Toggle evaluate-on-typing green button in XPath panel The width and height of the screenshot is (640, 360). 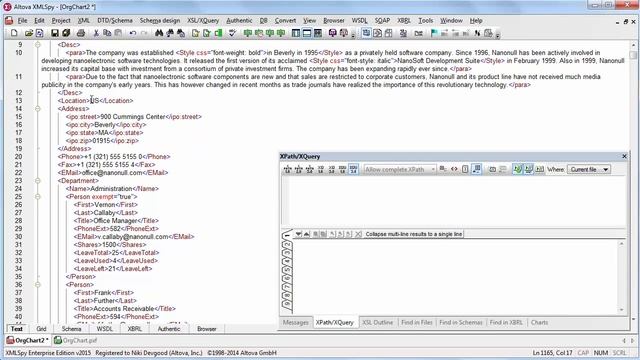point(518,169)
